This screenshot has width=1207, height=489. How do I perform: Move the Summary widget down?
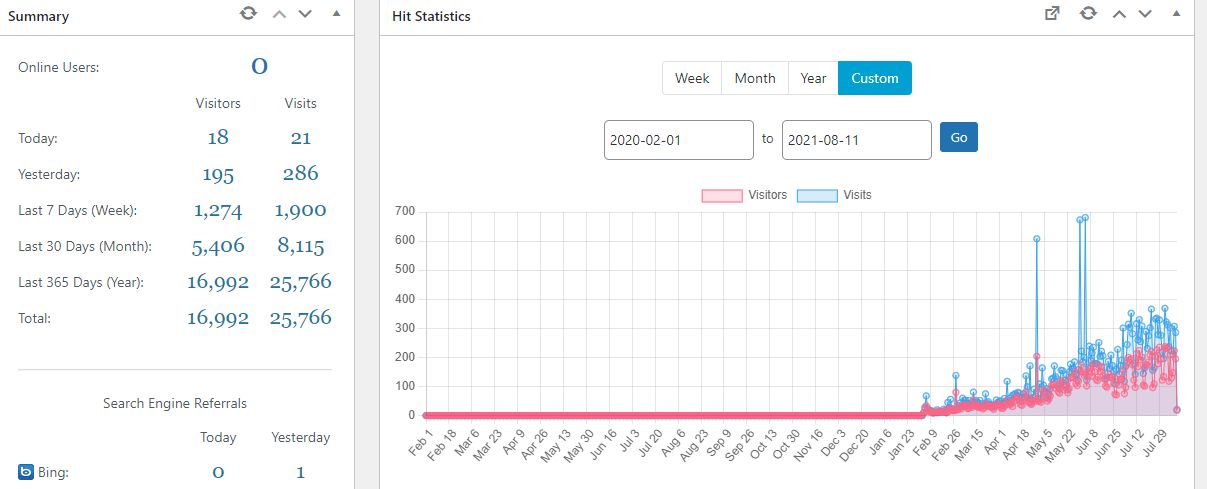(306, 14)
